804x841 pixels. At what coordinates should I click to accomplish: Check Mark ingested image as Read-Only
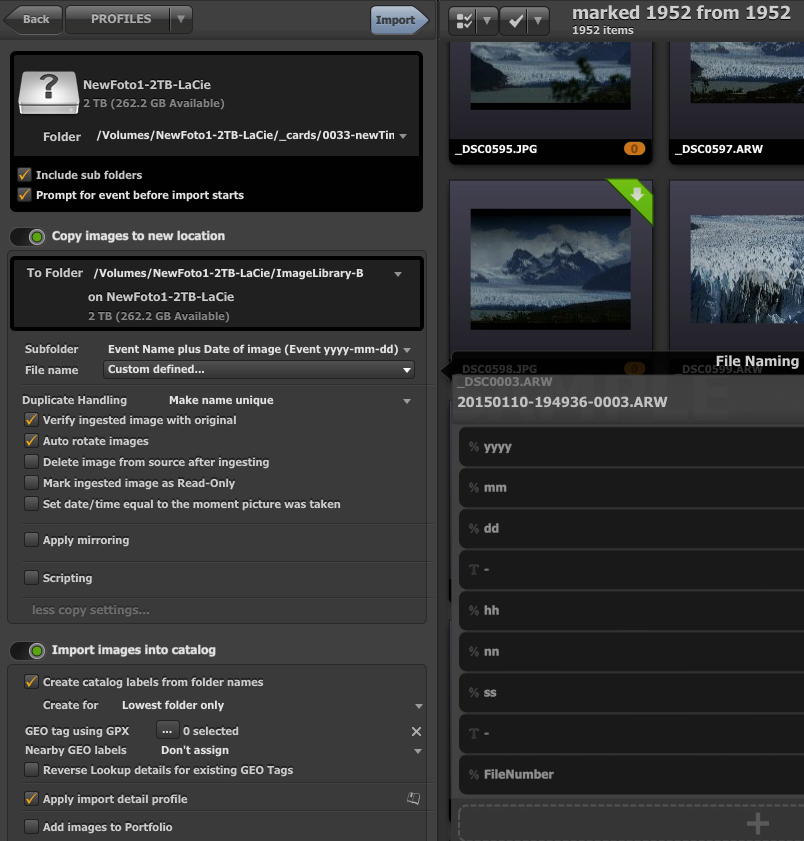(31, 483)
